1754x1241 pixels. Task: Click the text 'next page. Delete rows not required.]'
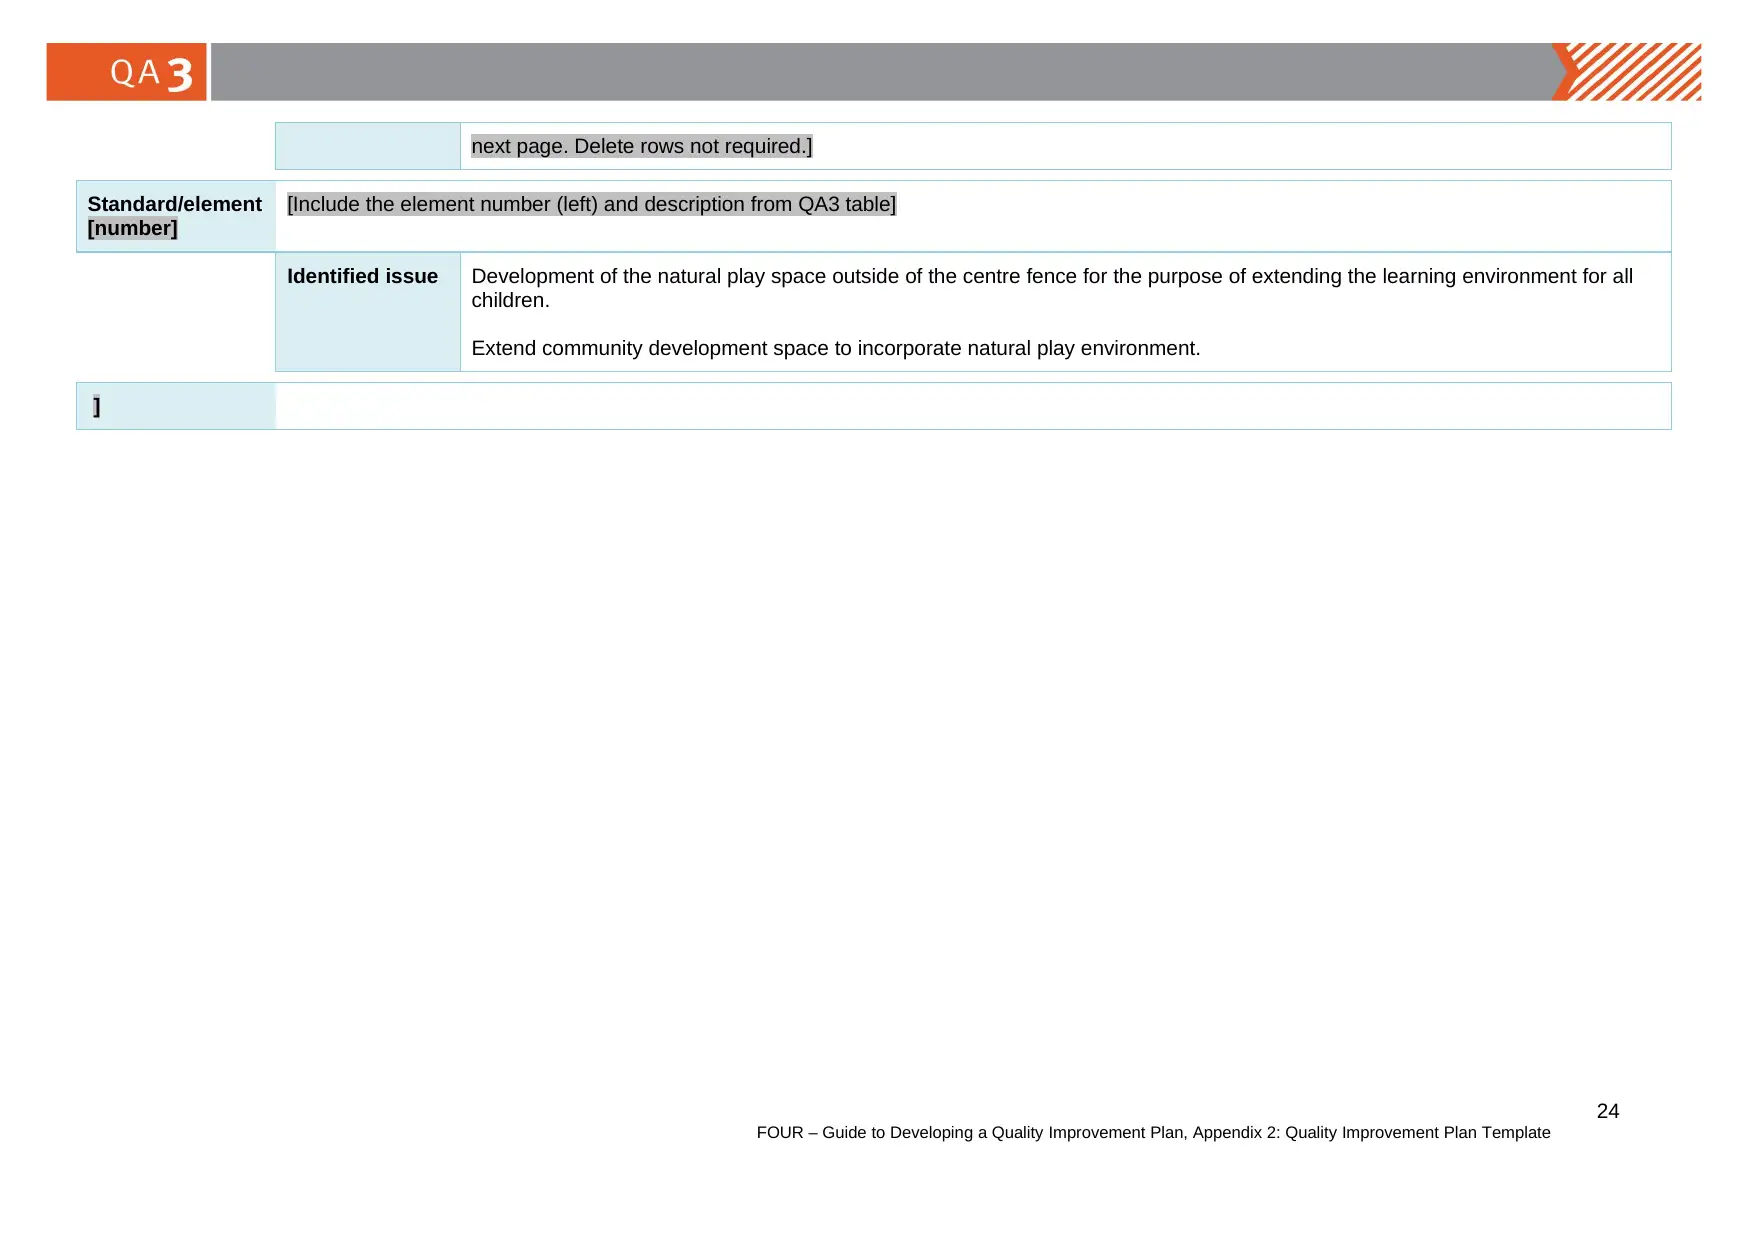click(x=641, y=146)
